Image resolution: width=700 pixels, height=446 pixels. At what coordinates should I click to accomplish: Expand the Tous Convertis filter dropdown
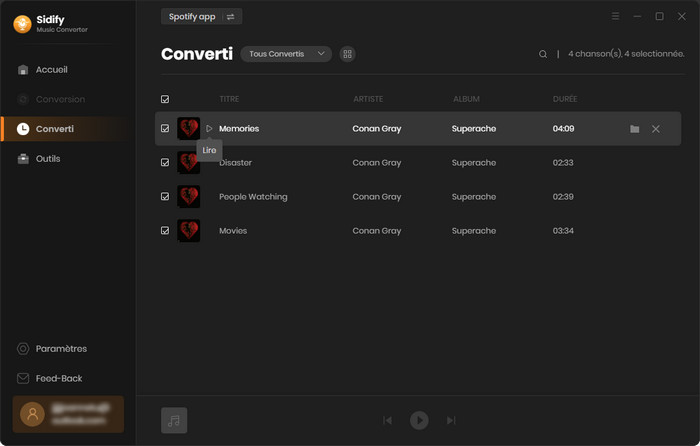285,54
